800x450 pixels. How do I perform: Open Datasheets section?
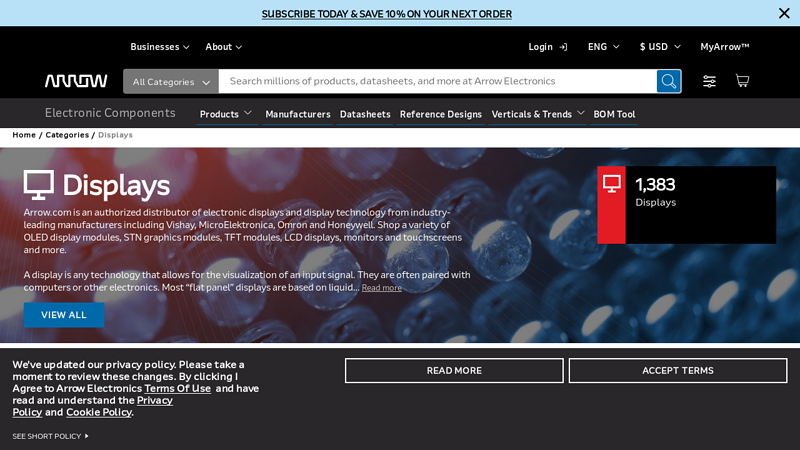[x=365, y=114]
